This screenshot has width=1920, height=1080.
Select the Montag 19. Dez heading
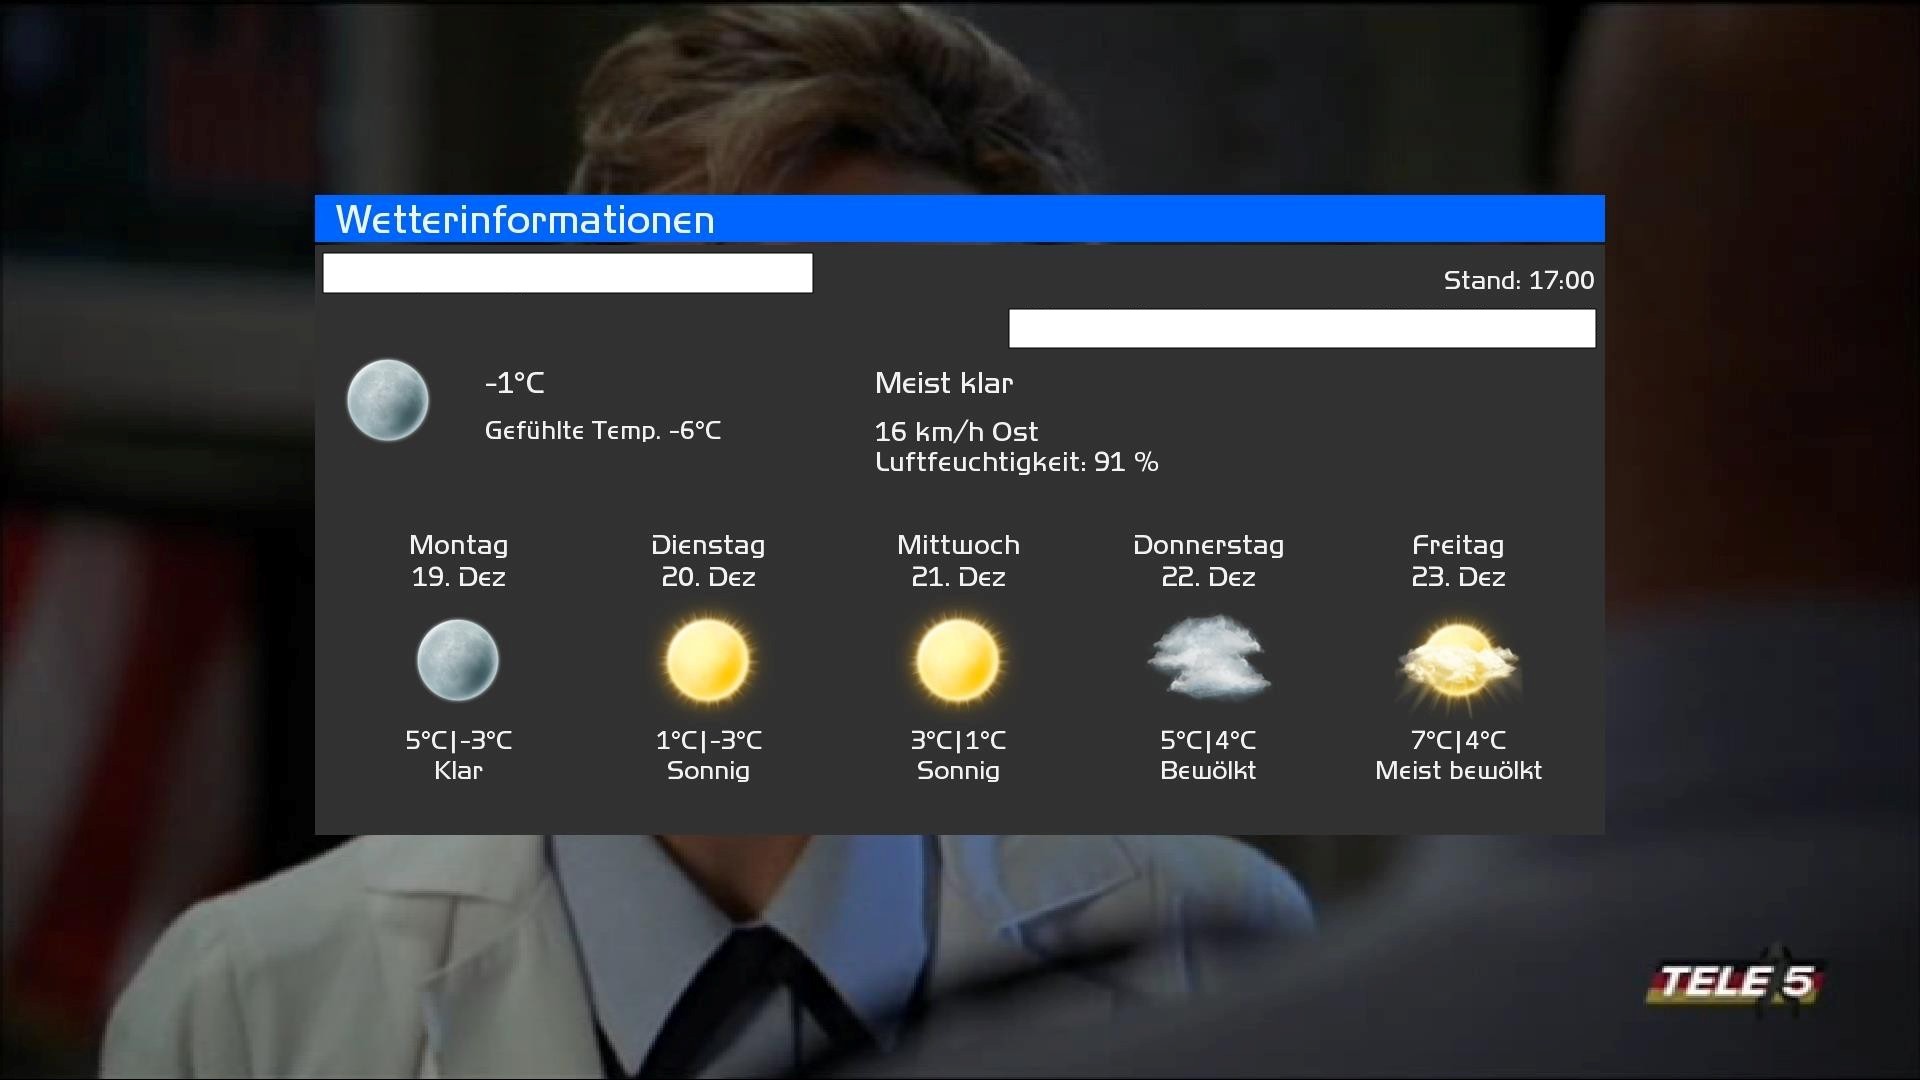458,561
